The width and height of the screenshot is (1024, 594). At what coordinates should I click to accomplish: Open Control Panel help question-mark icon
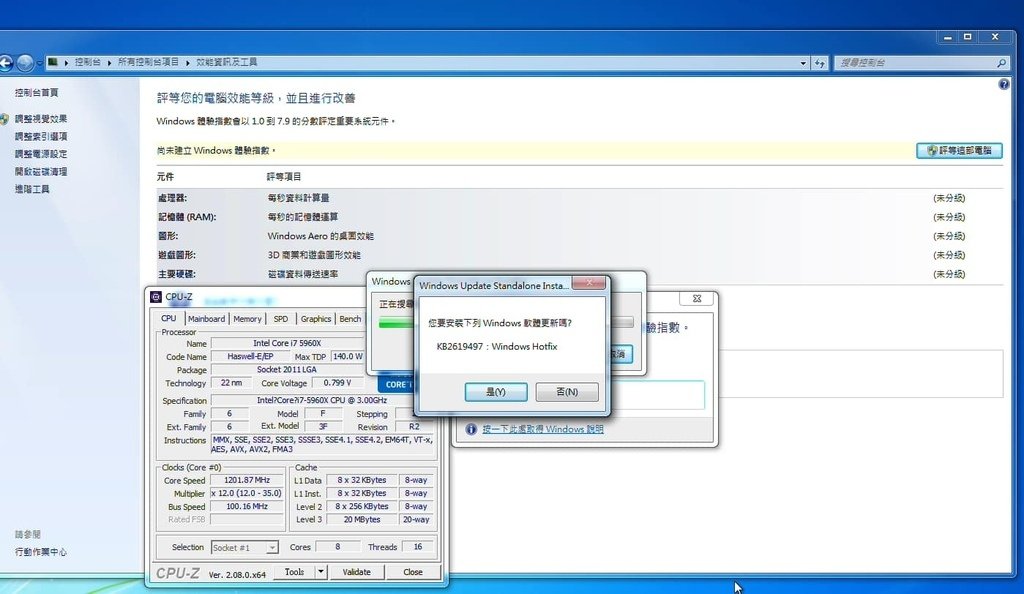click(x=1004, y=84)
